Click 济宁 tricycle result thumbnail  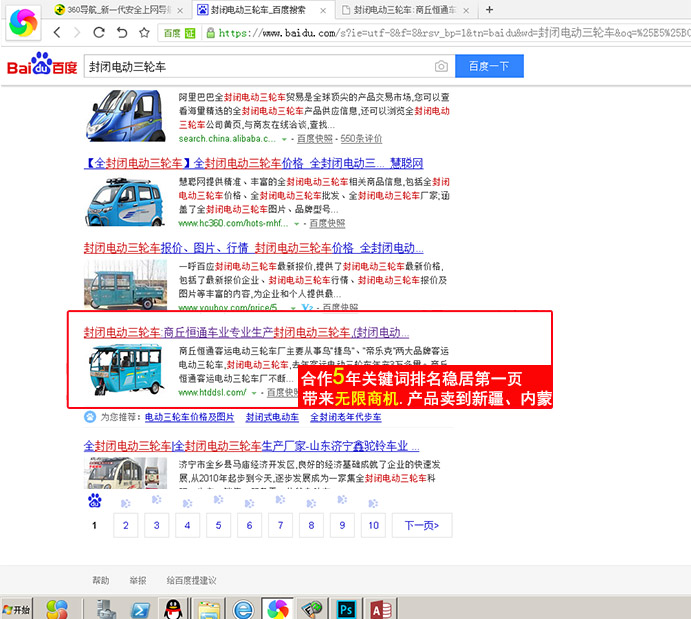tap(125, 473)
